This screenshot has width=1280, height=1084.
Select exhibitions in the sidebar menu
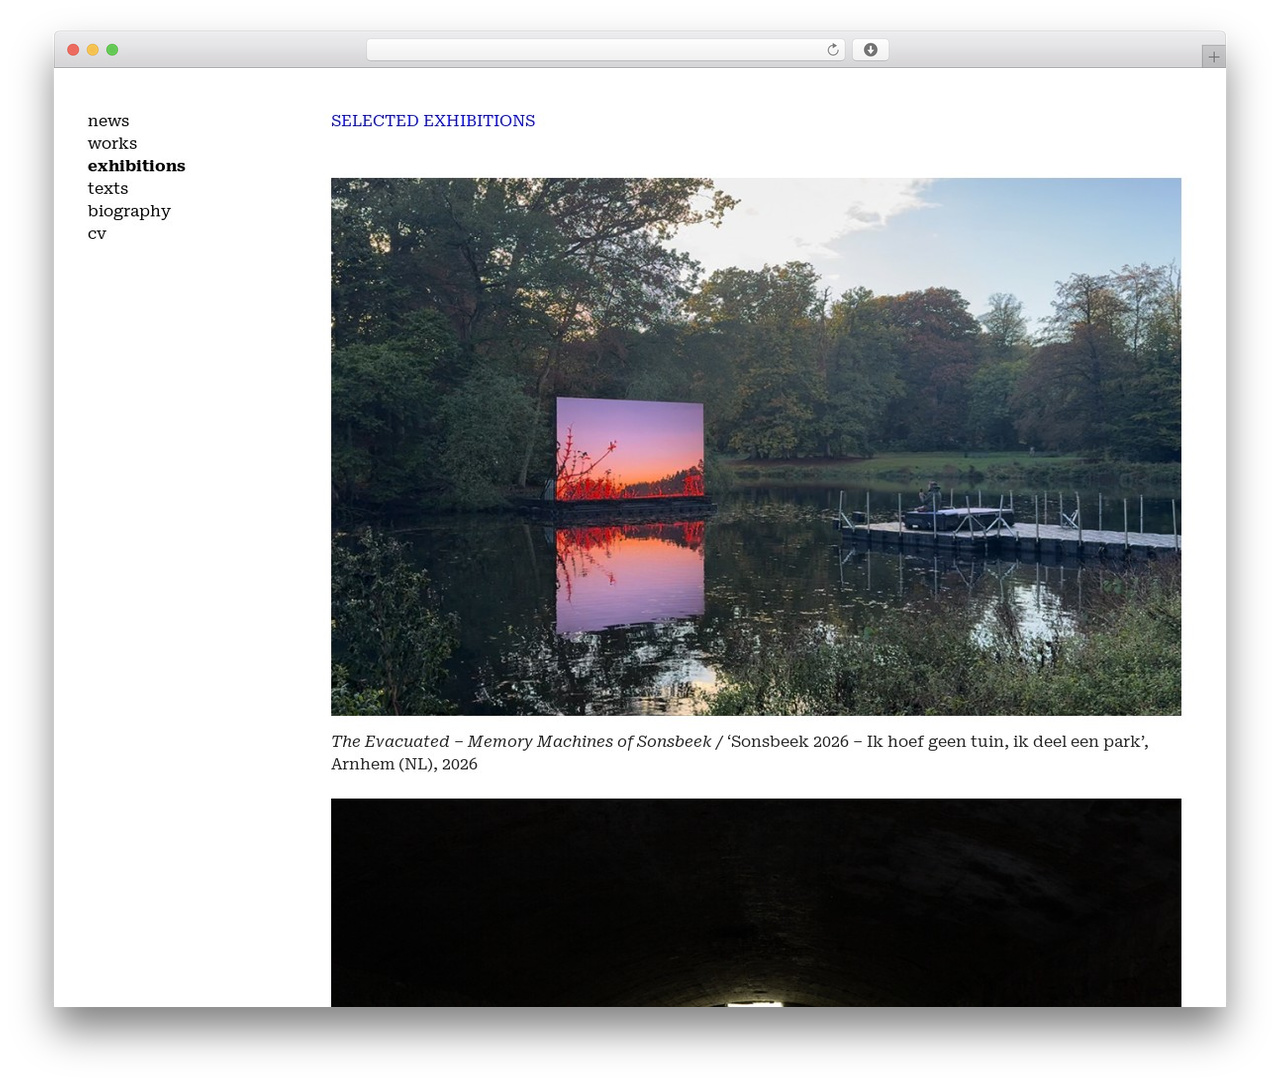click(136, 166)
